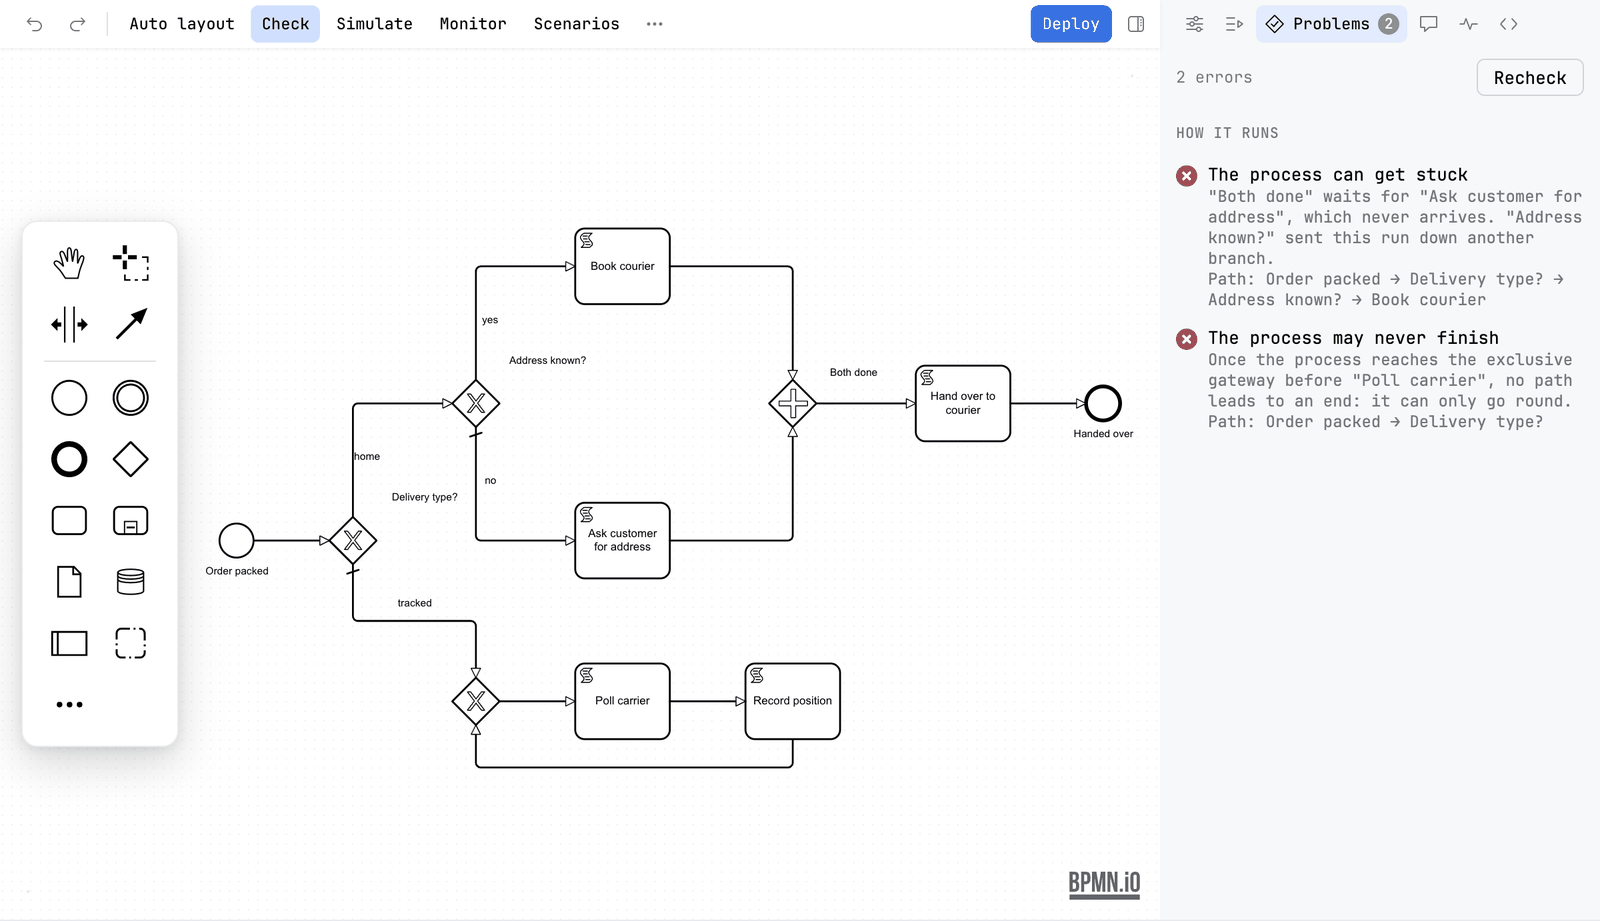Open the properties sliders panel
Viewport: 1600px width, 921px height.
(1195, 24)
